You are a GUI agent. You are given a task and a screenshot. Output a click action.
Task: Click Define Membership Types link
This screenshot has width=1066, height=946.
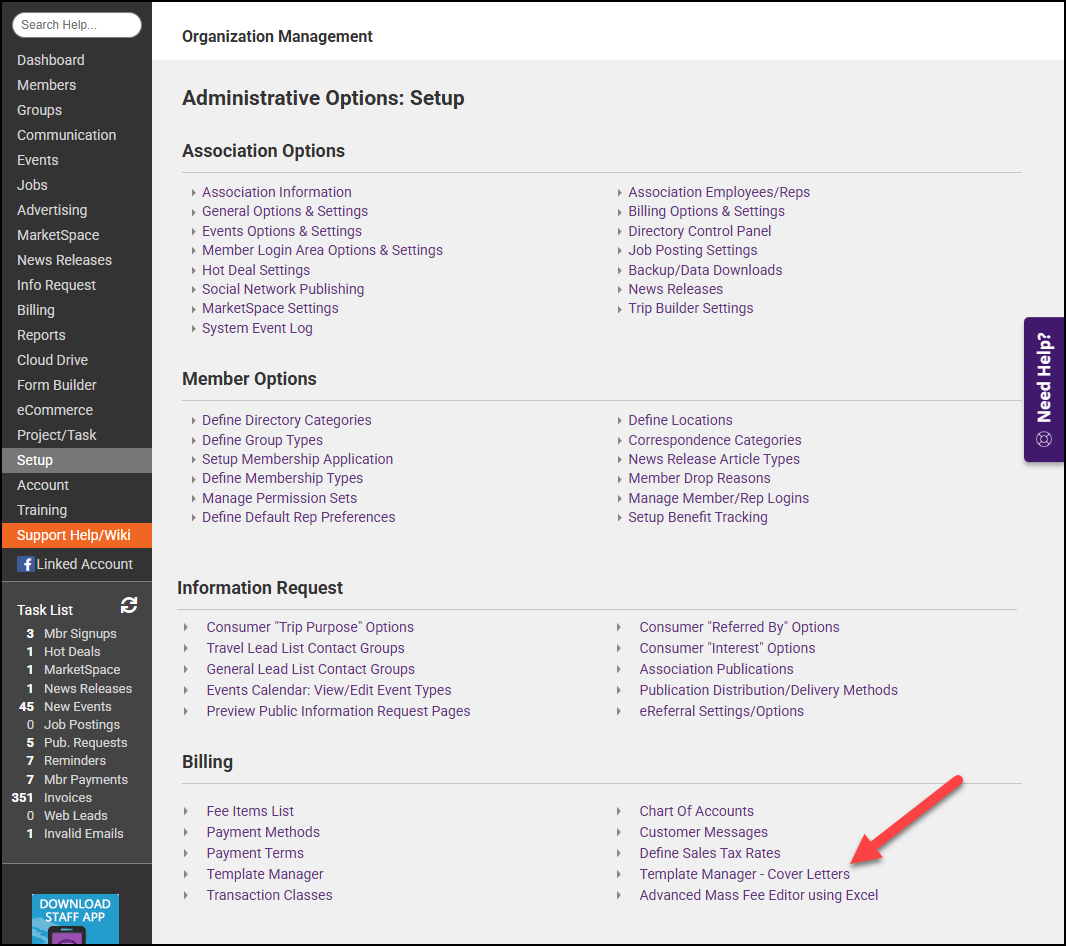click(282, 478)
